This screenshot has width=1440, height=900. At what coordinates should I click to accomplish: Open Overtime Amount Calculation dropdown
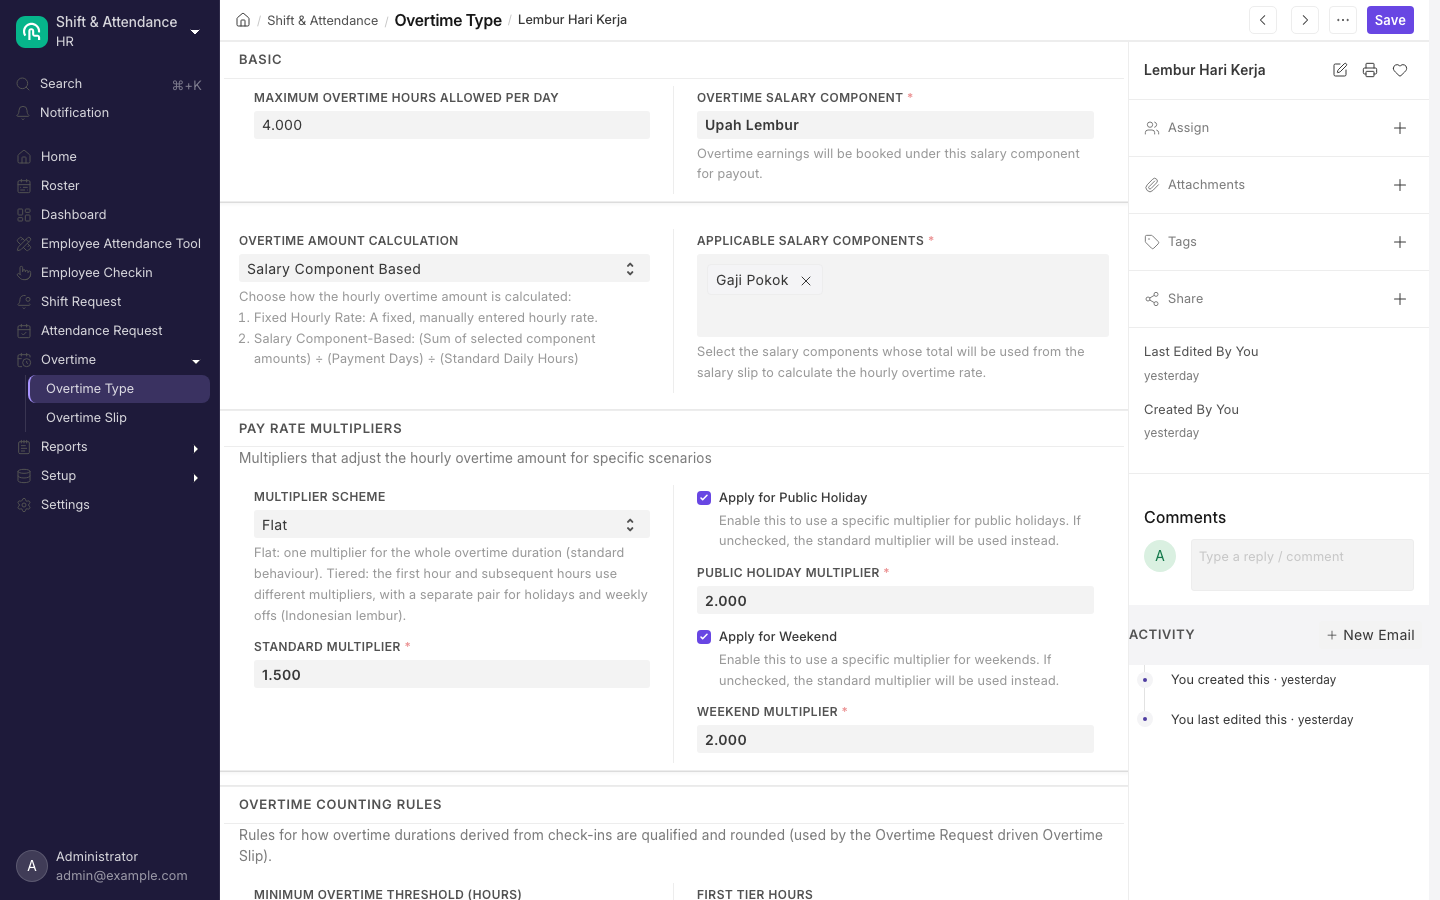click(x=444, y=269)
